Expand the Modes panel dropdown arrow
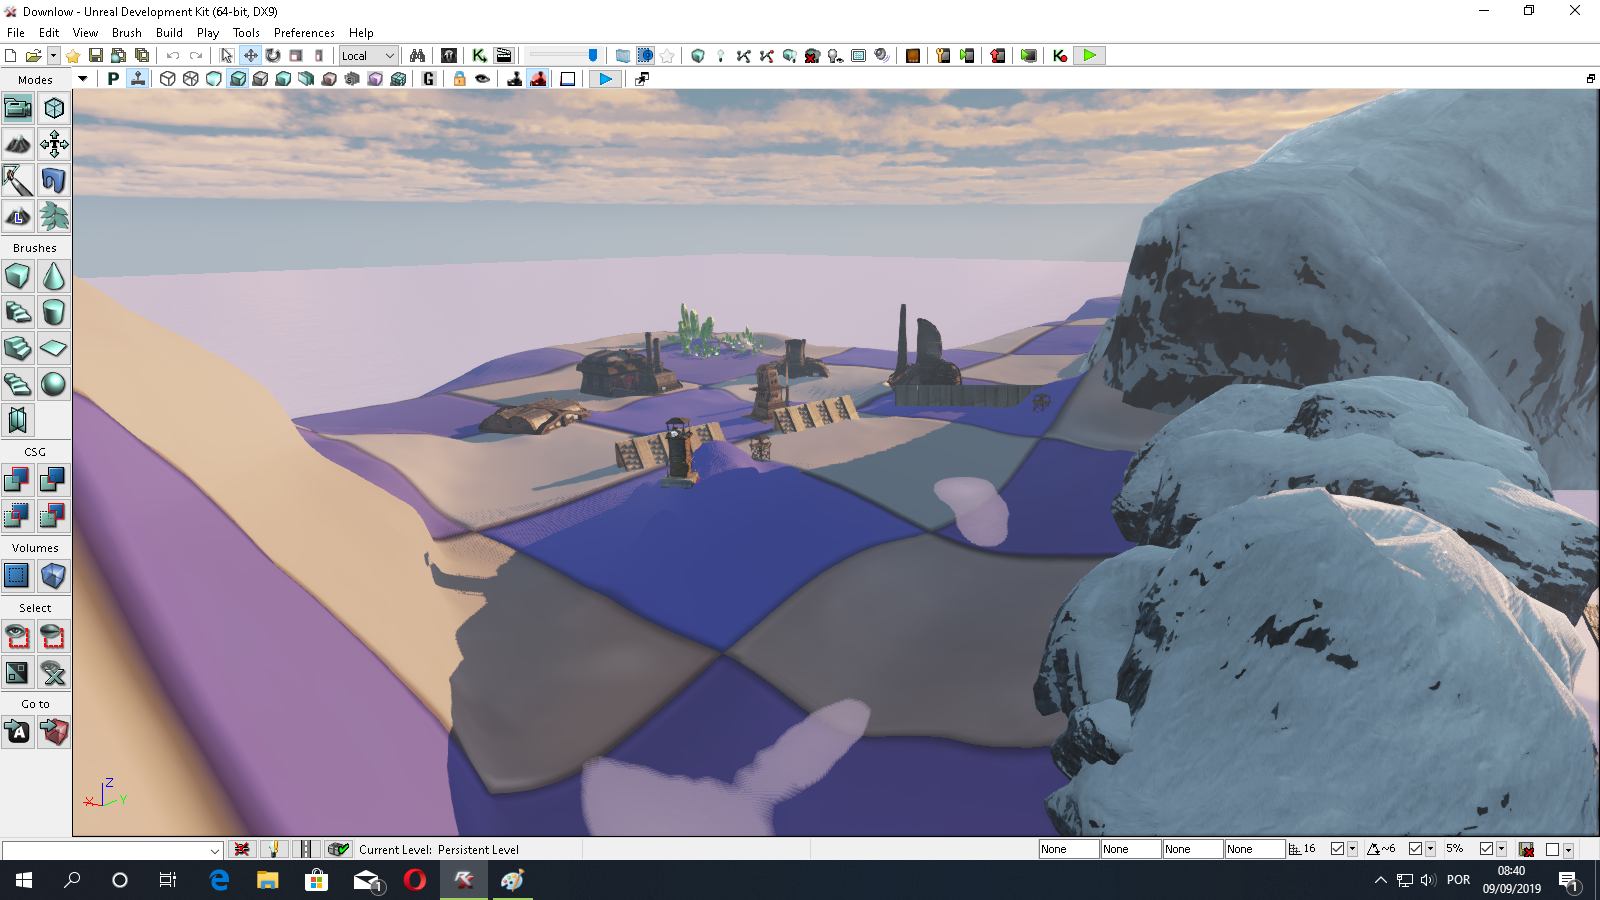This screenshot has width=1600, height=900. 83,79
